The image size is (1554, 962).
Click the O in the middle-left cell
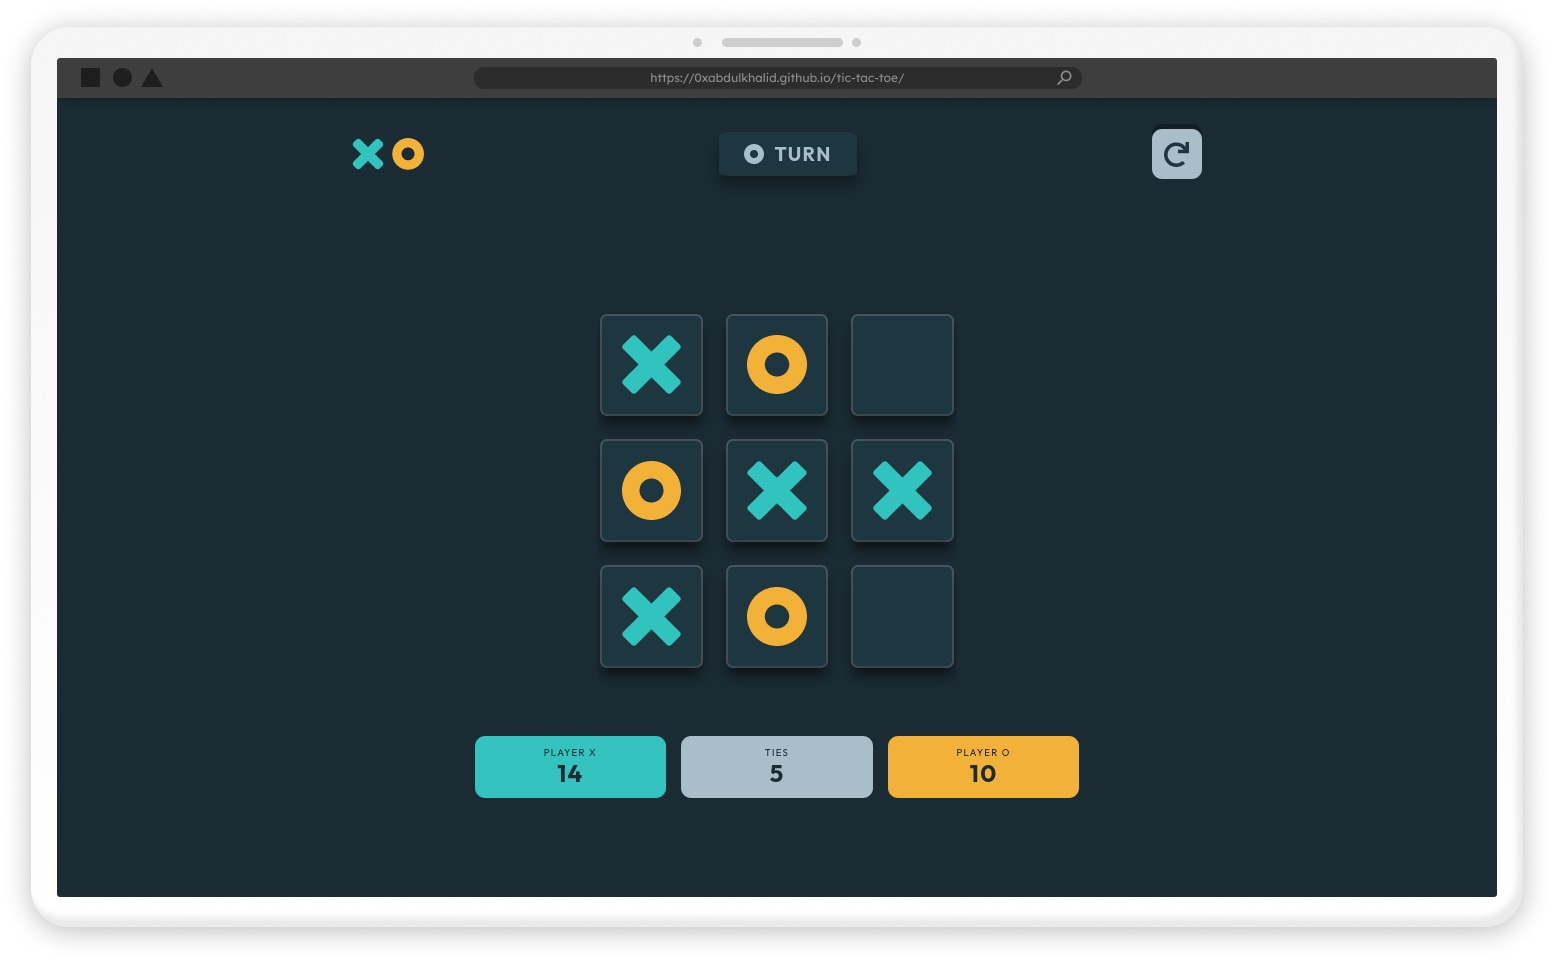[x=651, y=490]
